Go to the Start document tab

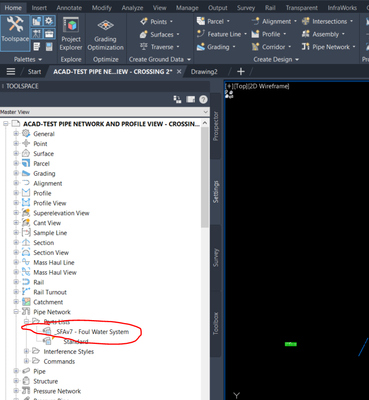point(34,72)
